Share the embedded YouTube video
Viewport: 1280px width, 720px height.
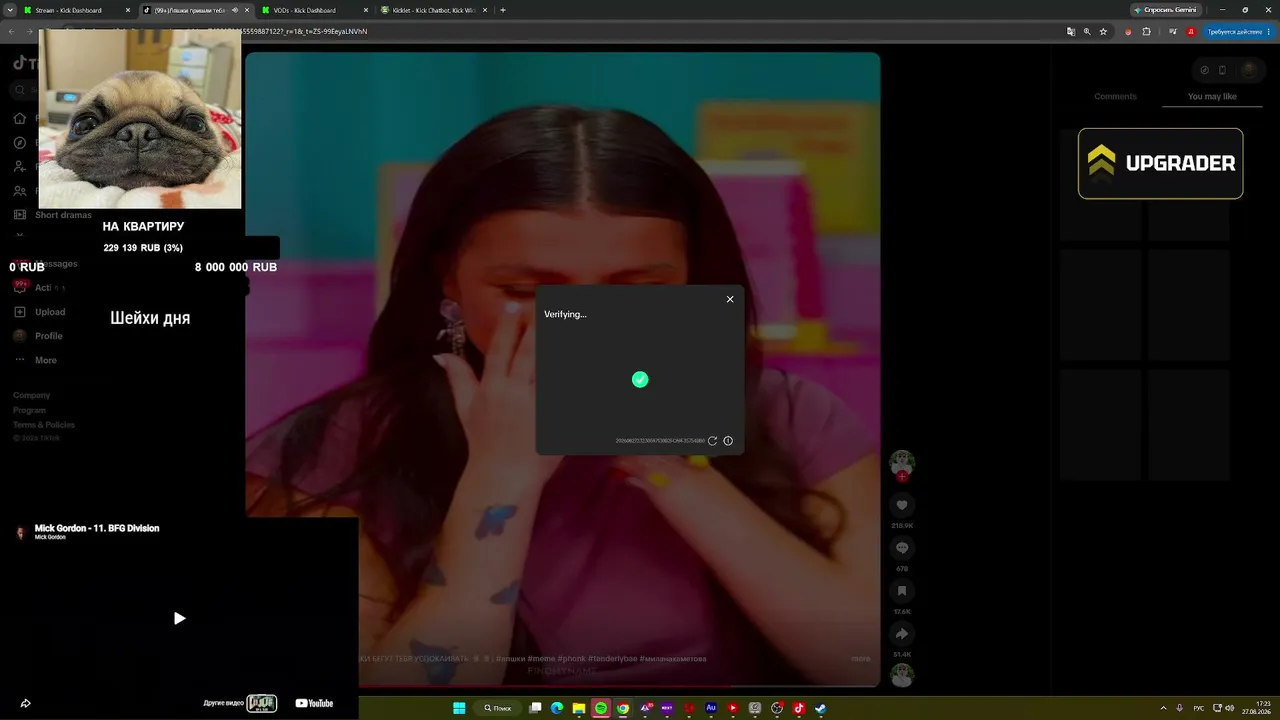click(x=25, y=703)
